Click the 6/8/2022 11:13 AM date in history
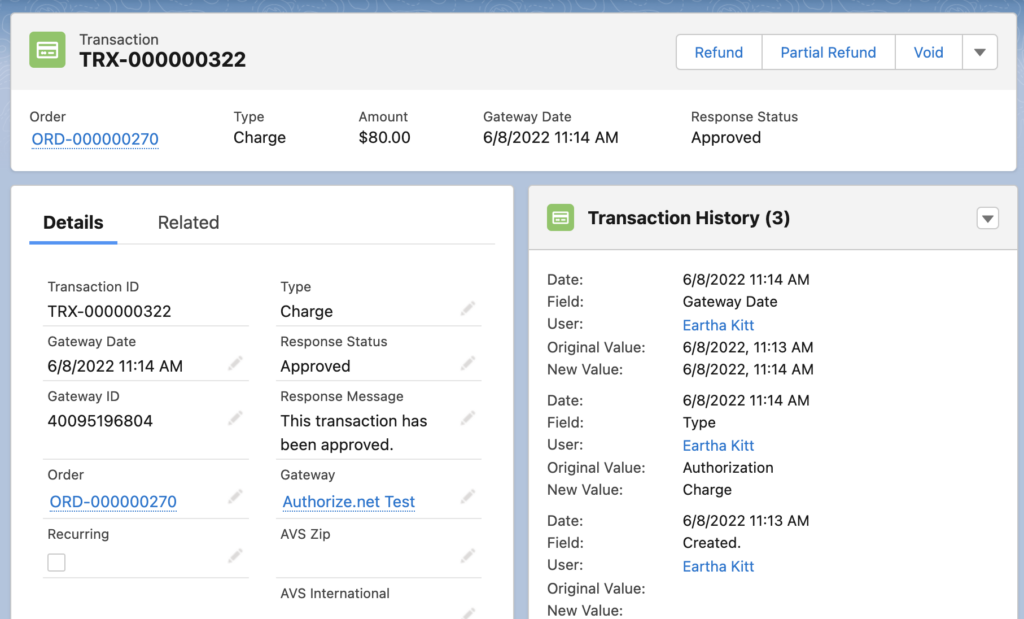This screenshot has width=1024, height=619. (746, 520)
